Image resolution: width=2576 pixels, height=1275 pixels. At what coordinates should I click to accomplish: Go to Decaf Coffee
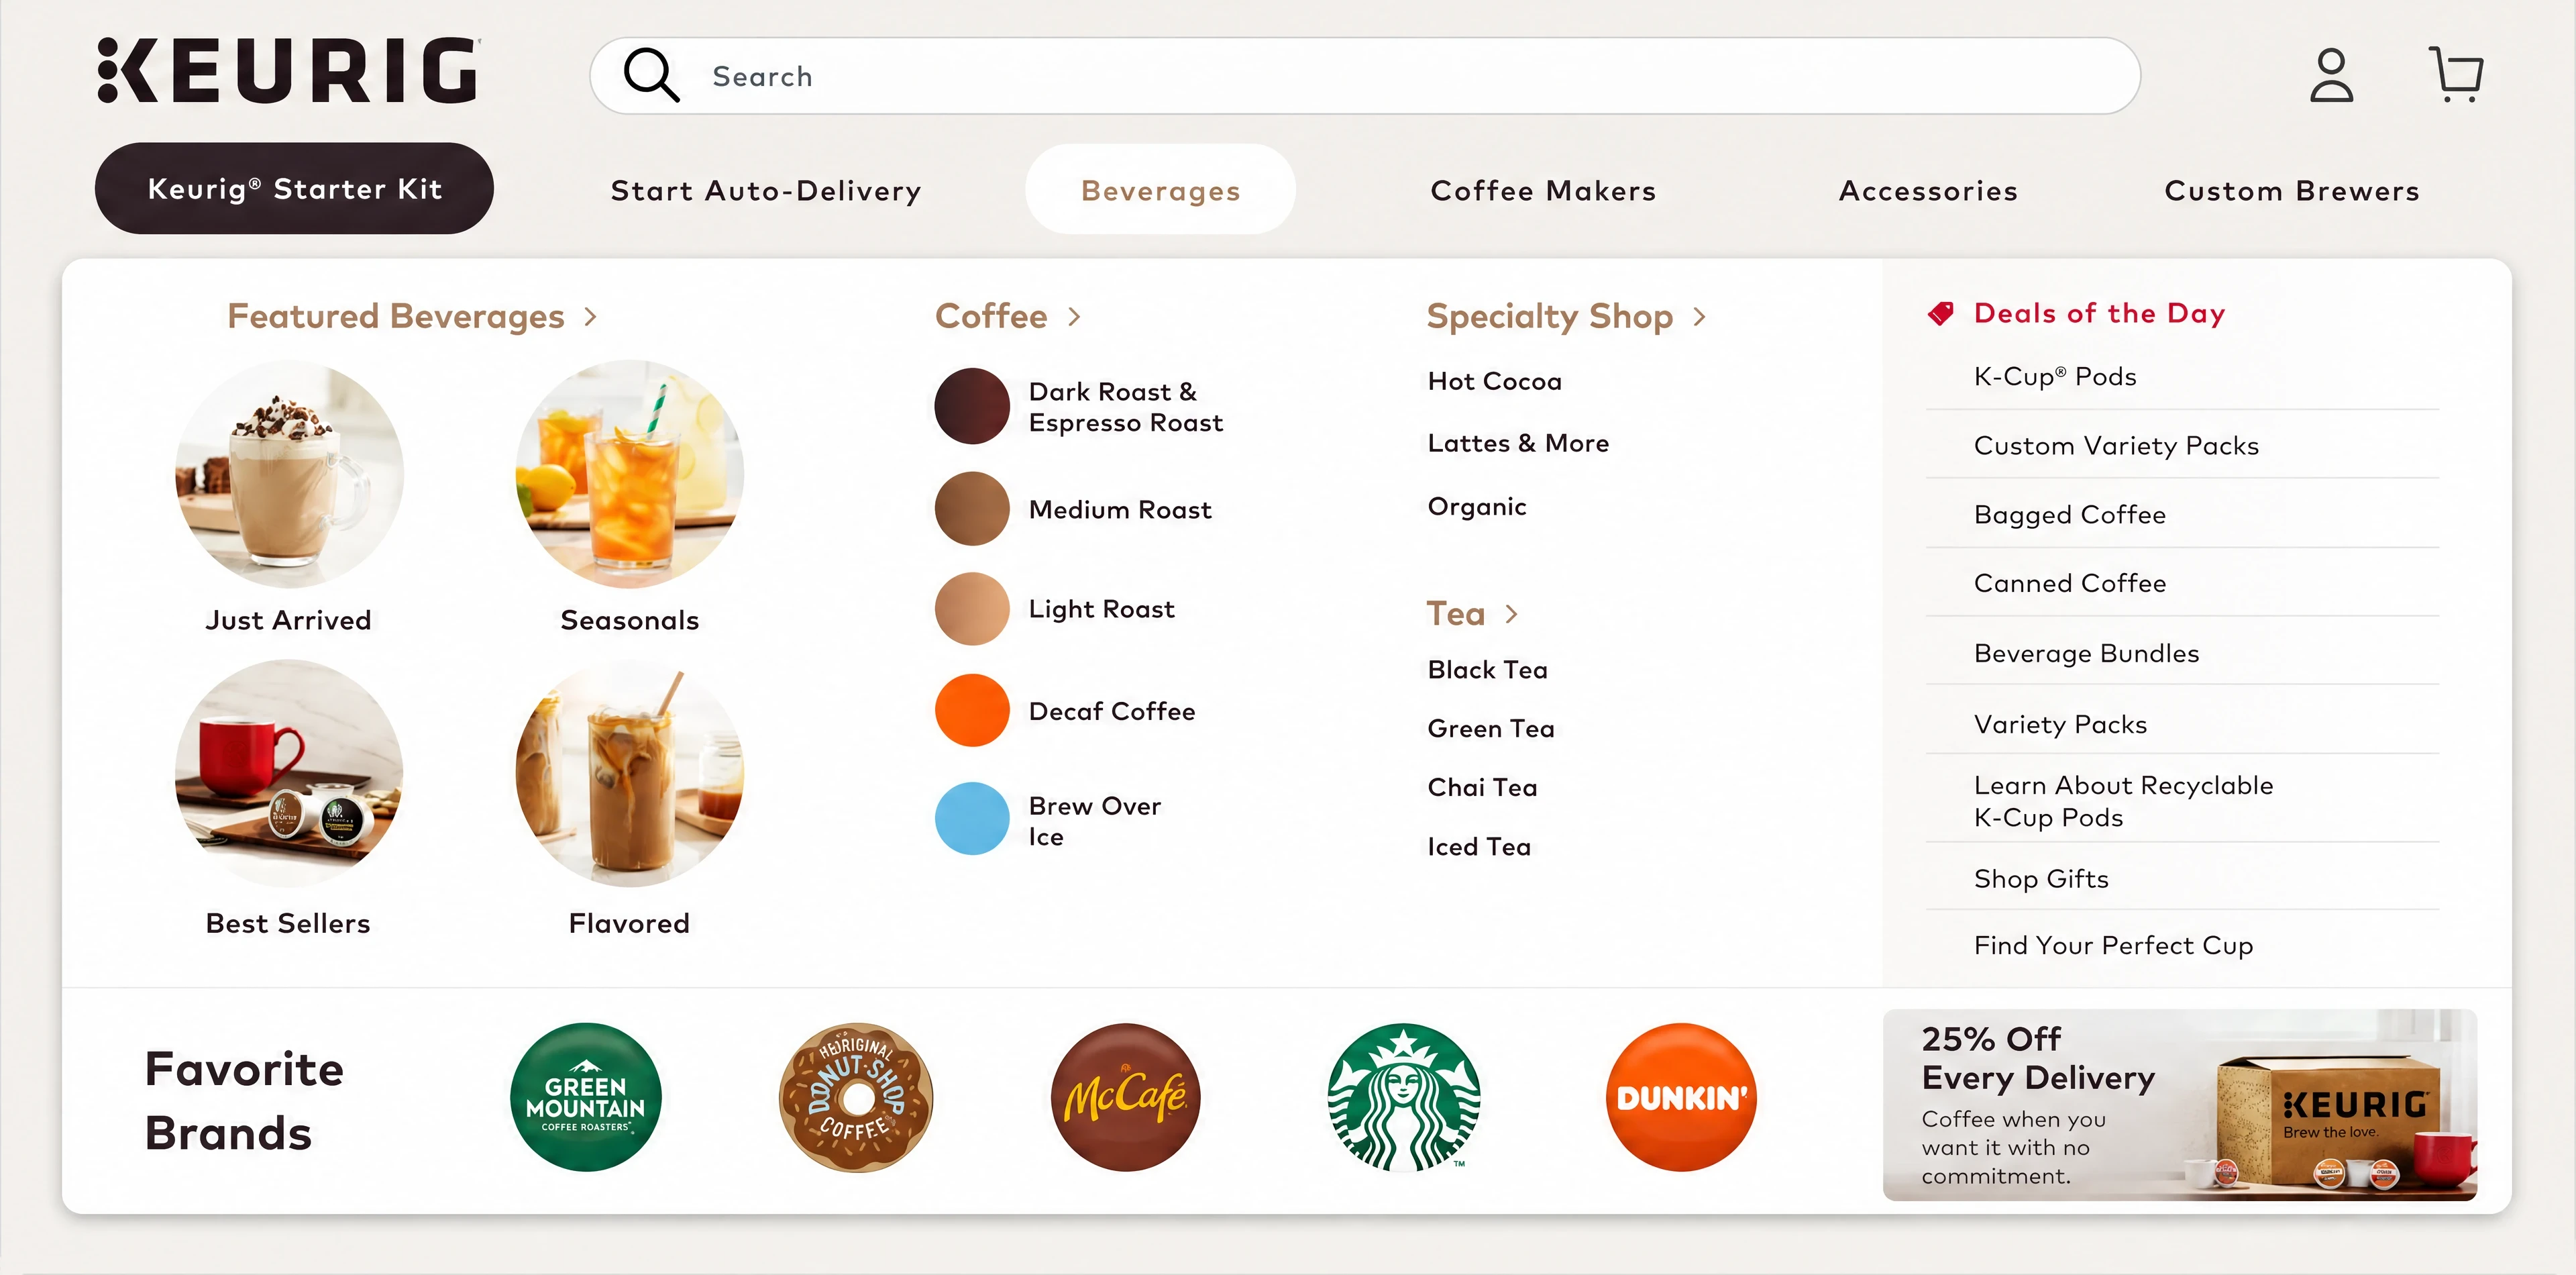[1112, 711]
